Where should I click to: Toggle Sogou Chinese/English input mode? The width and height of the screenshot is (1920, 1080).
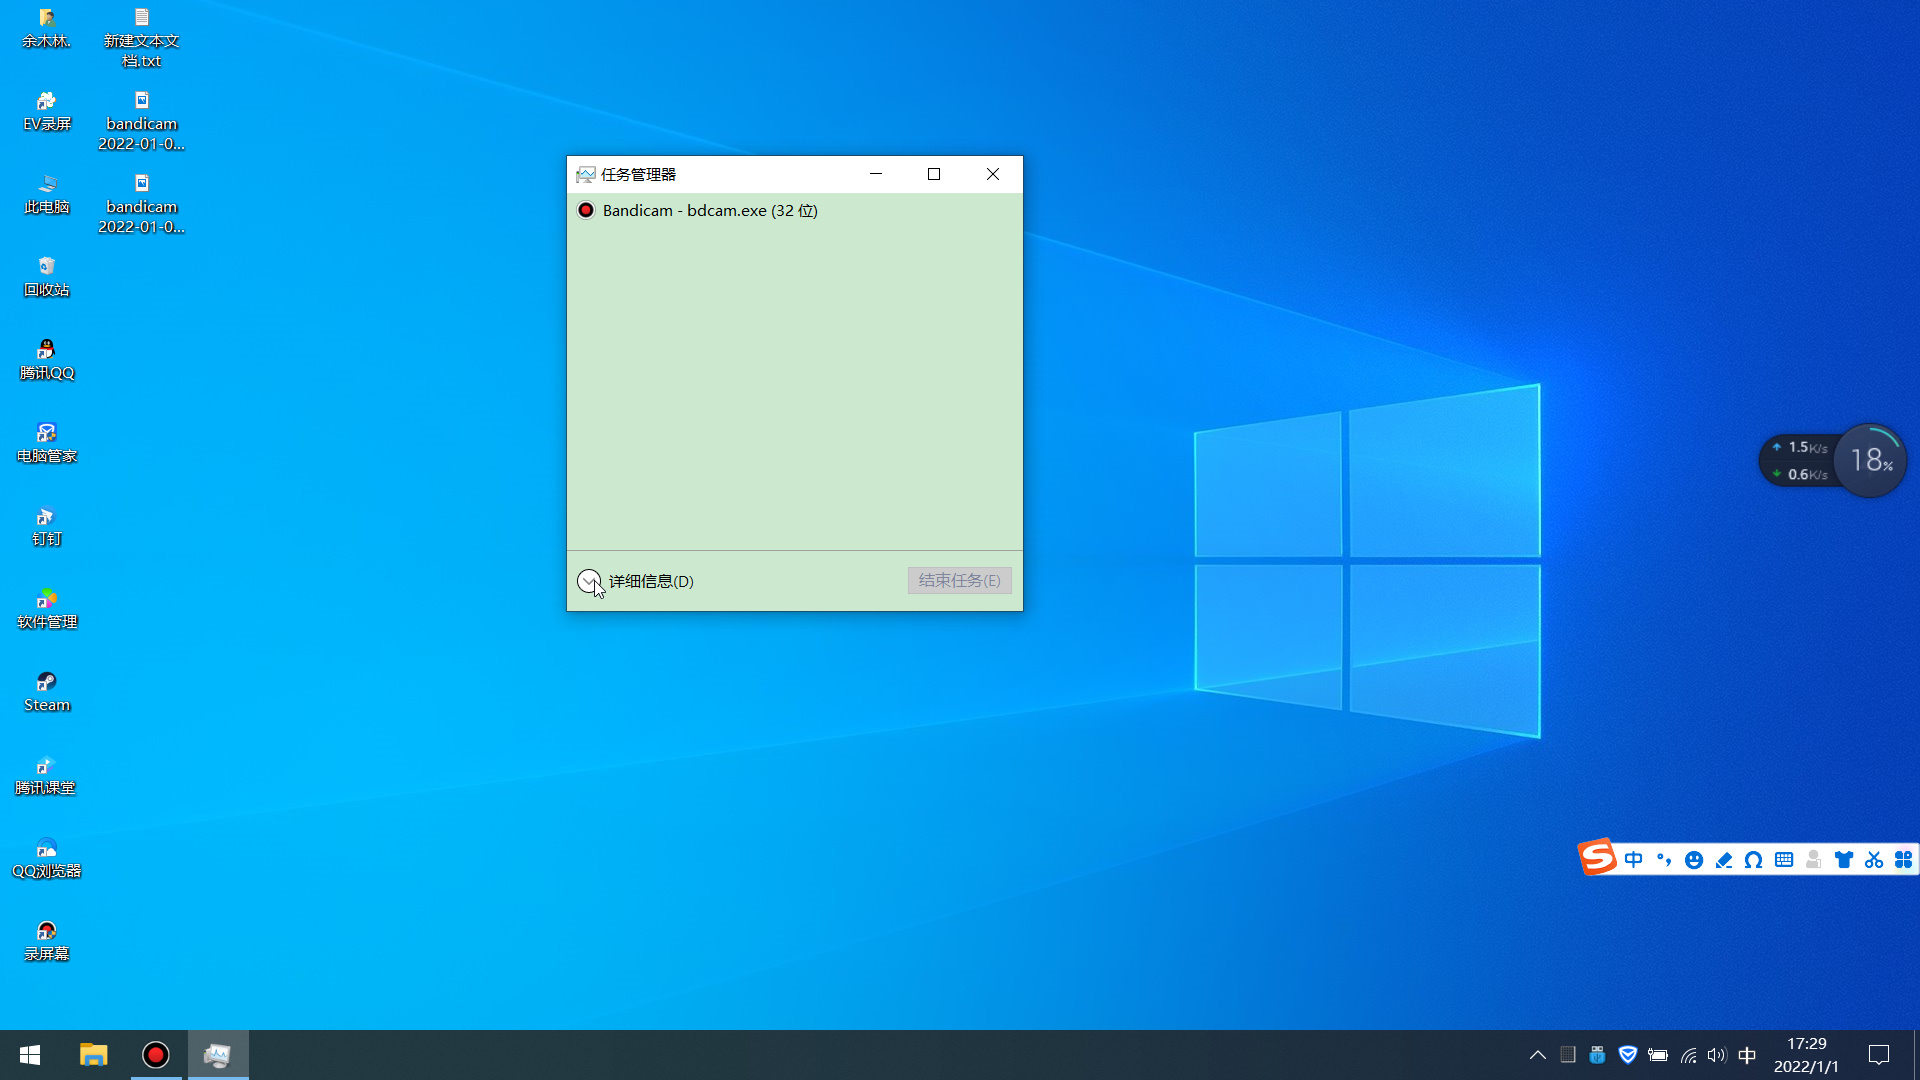point(1633,860)
